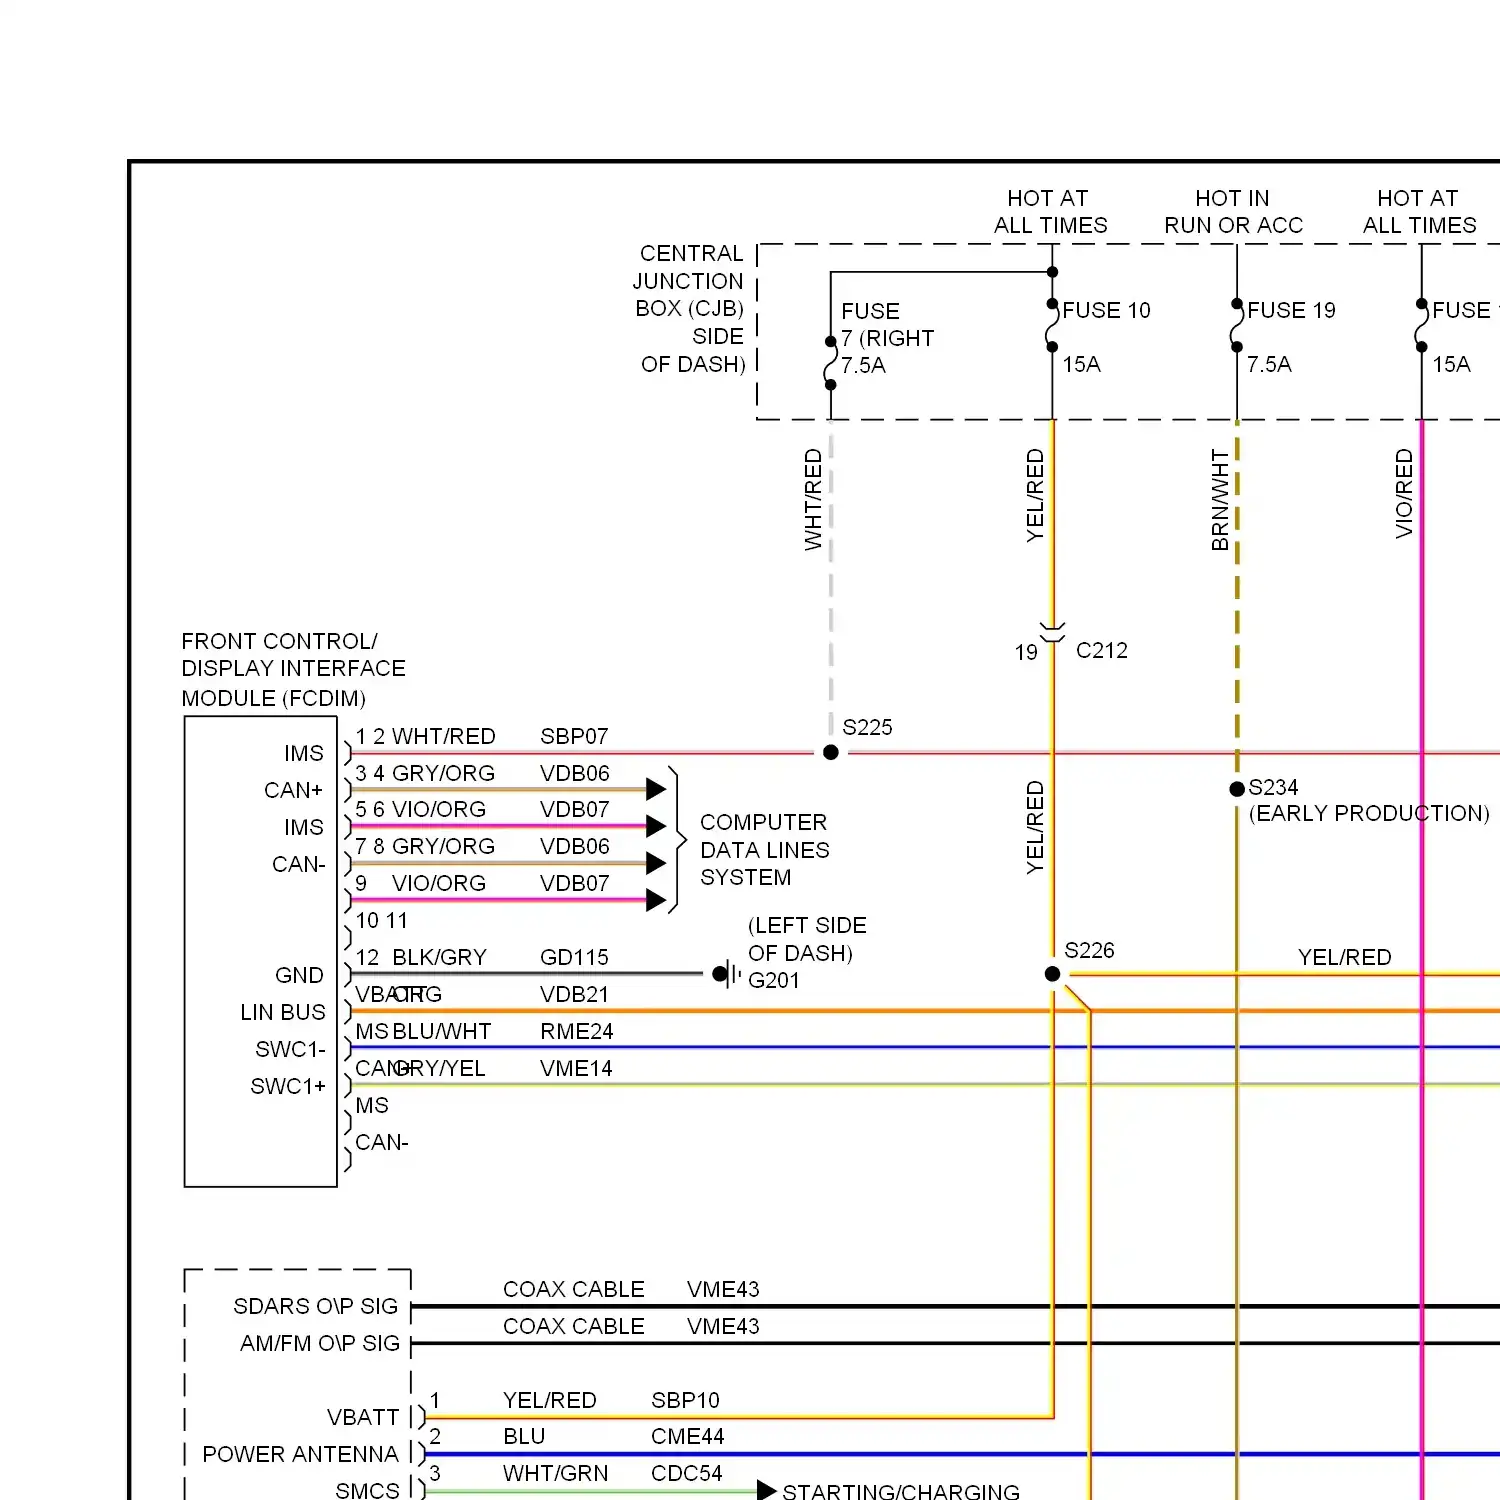Click the FRONT CONTROL/DISPLAY INTERFACE MODULE label
This screenshot has width=1500, height=1500.
pos(293,669)
